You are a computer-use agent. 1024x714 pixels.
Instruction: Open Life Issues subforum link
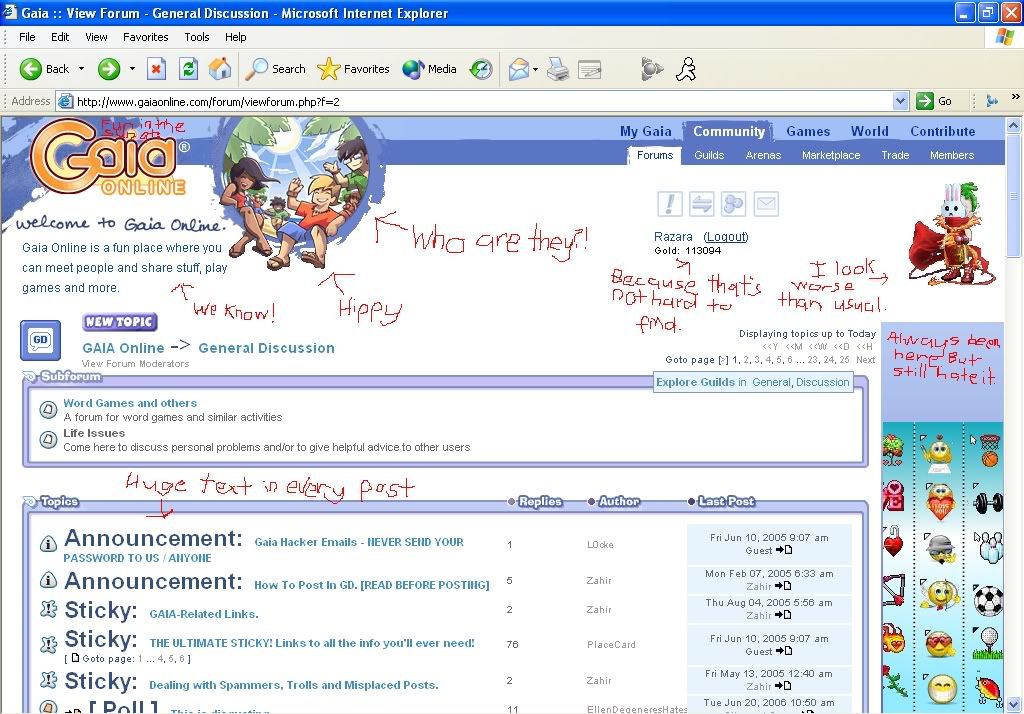coord(94,433)
